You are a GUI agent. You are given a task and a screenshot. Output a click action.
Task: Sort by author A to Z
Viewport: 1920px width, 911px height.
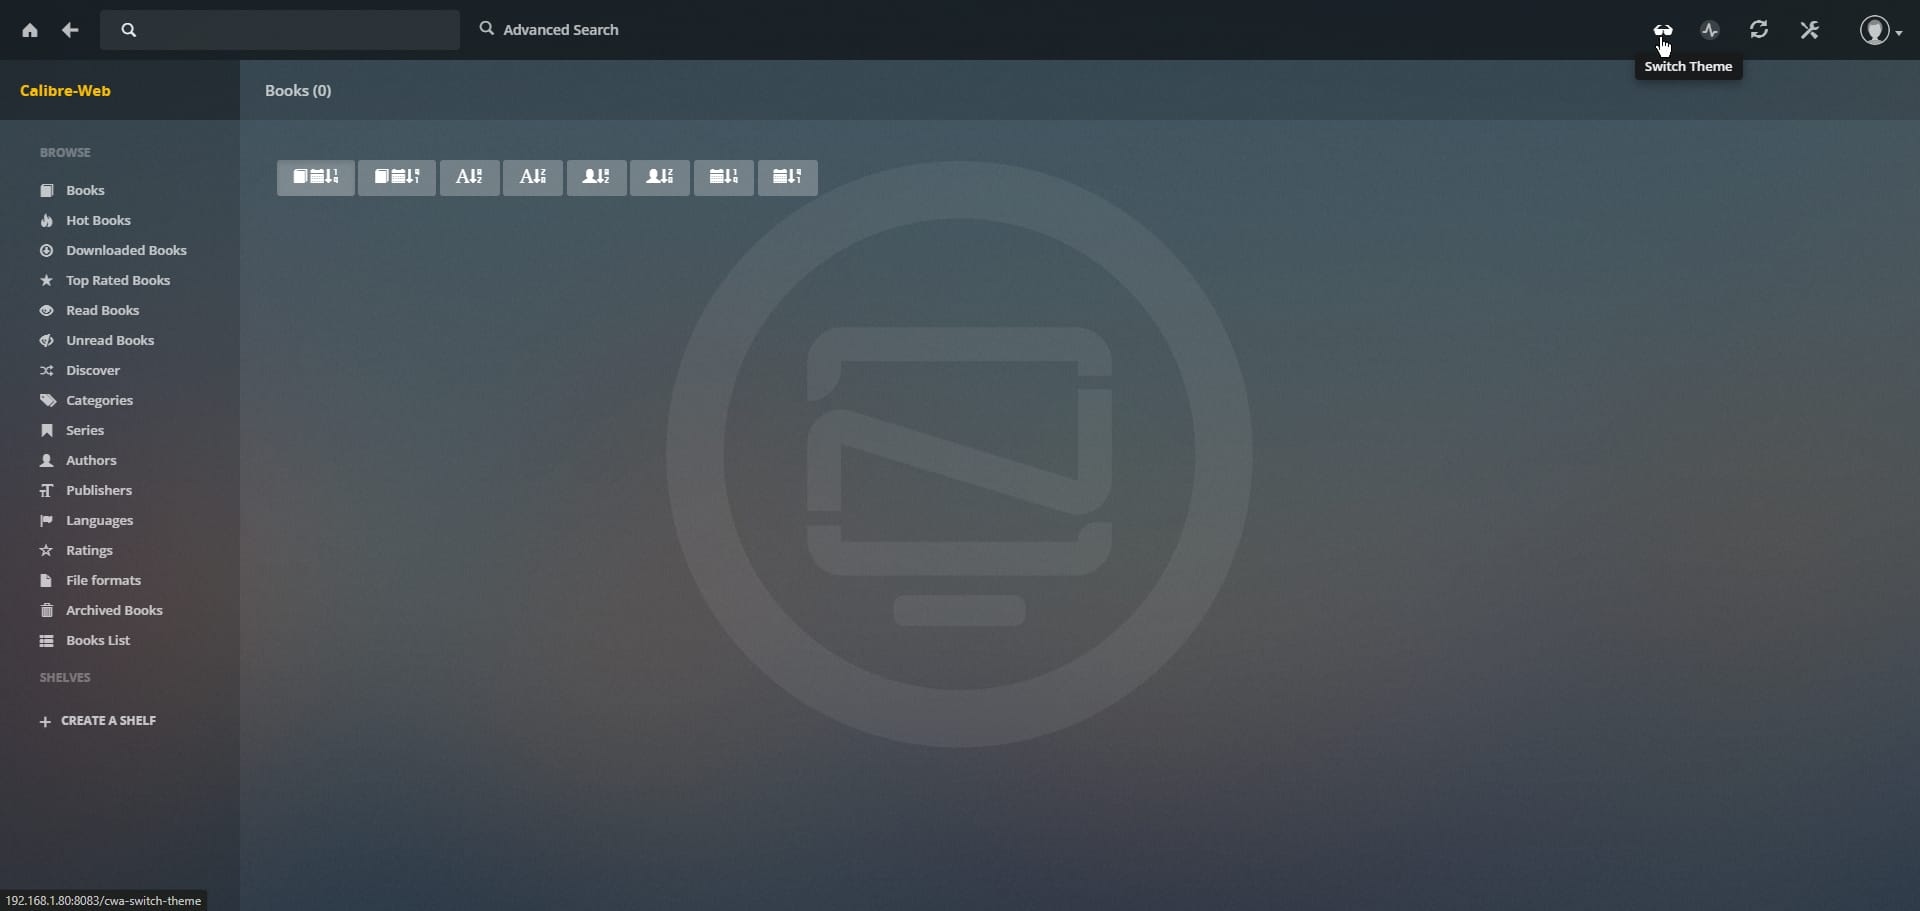[x=597, y=177]
